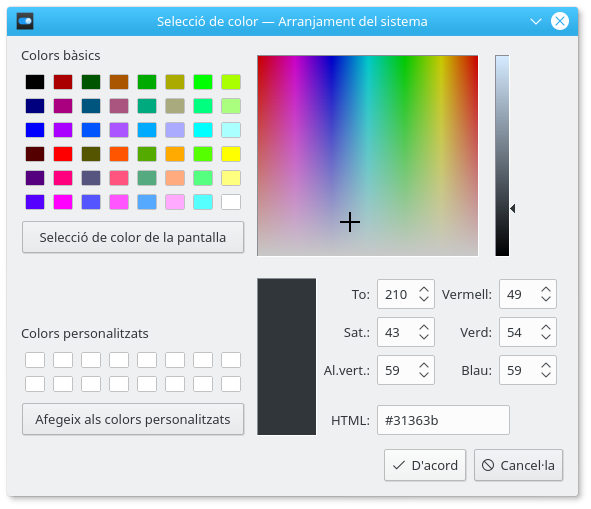The width and height of the screenshot is (591, 509).
Task: Decrease the Blau value
Action: (546, 375)
